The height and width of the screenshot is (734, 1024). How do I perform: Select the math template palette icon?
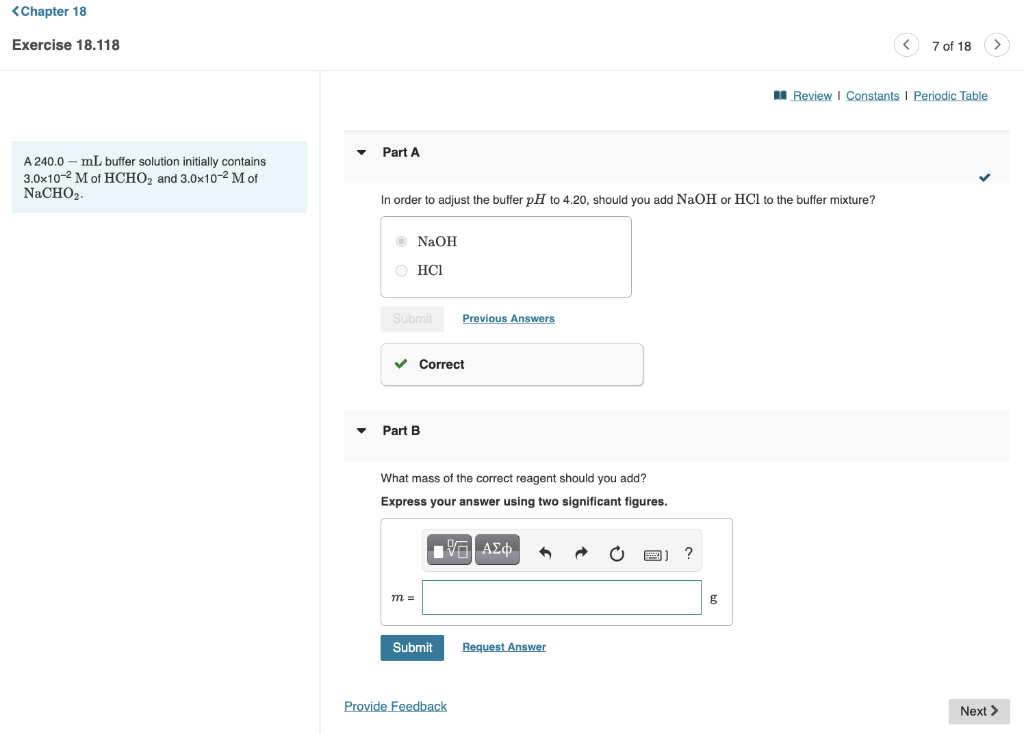[448, 549]
